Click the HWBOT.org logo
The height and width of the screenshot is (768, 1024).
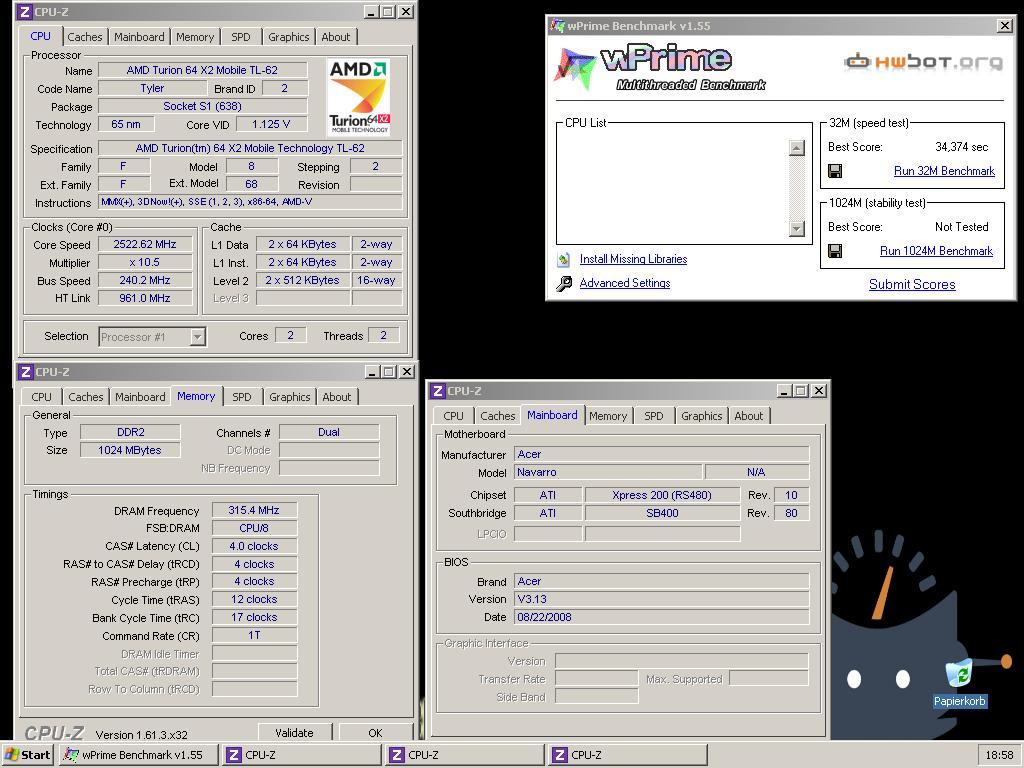(923, 62)
